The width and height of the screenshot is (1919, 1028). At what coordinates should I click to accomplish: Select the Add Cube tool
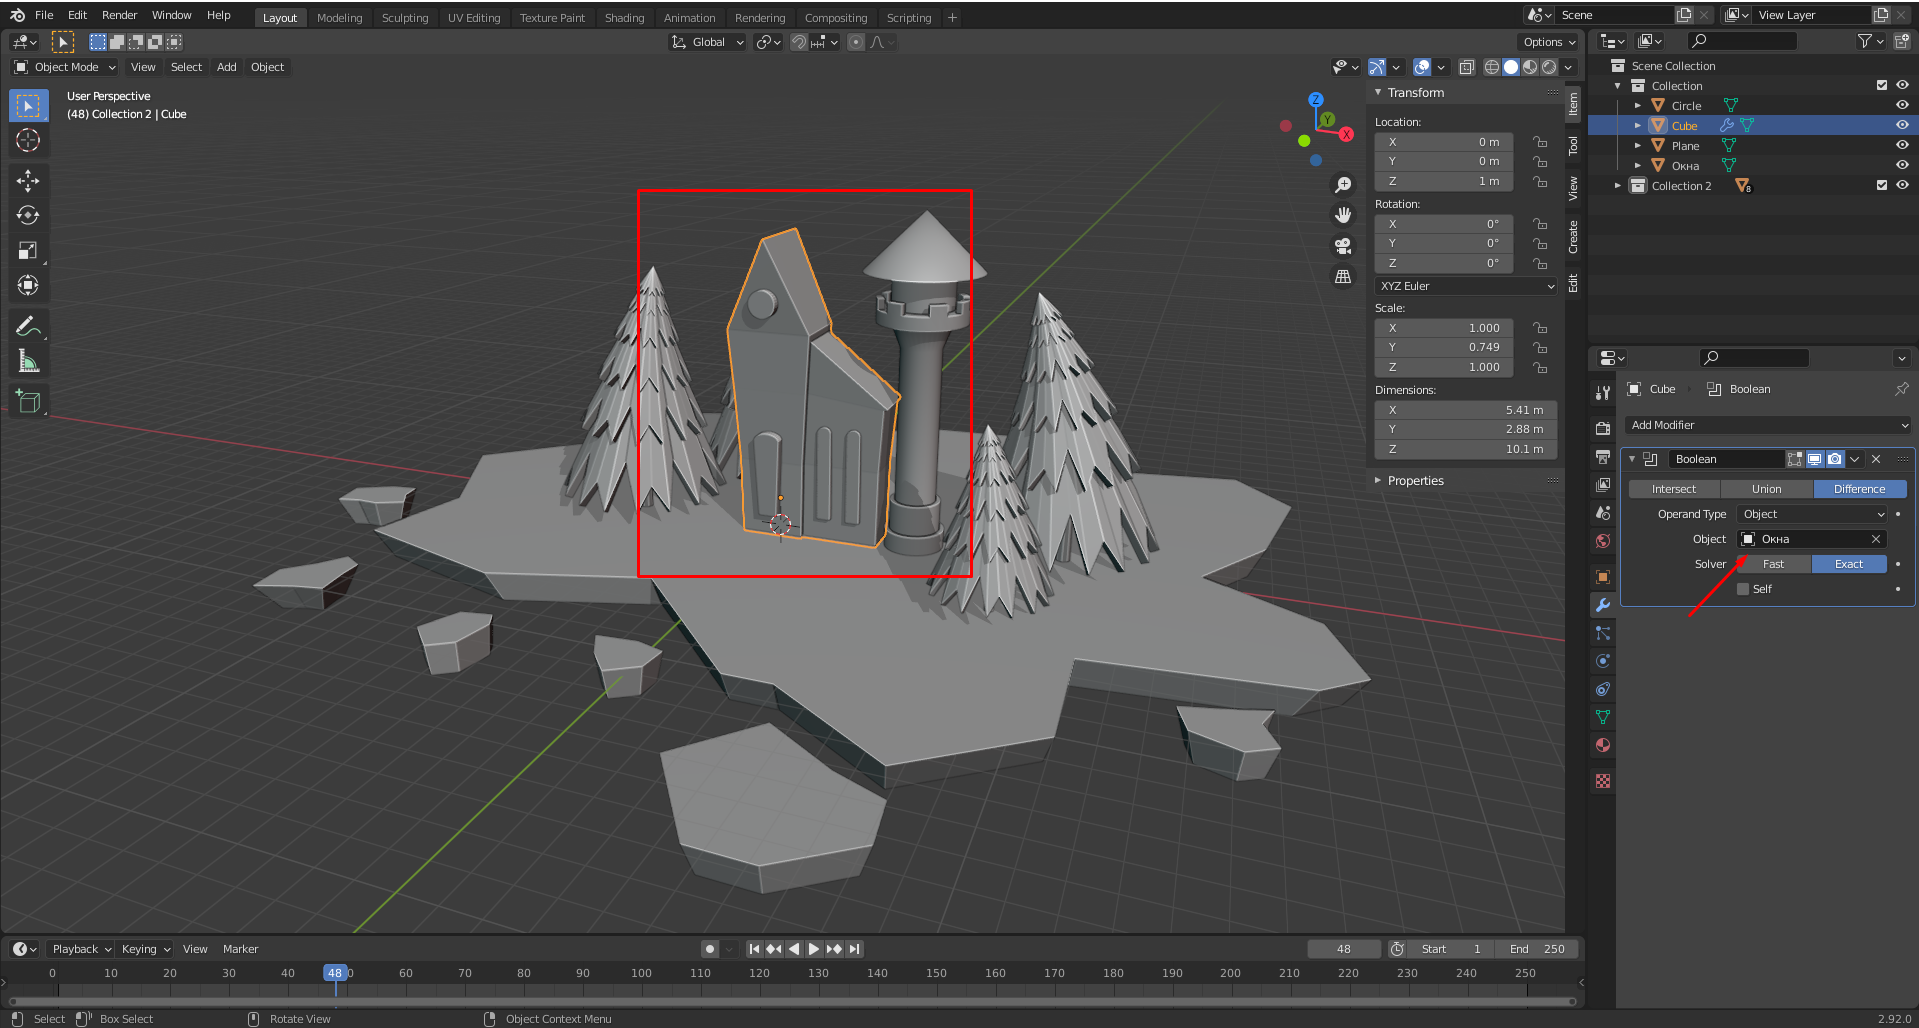(28, 402)
